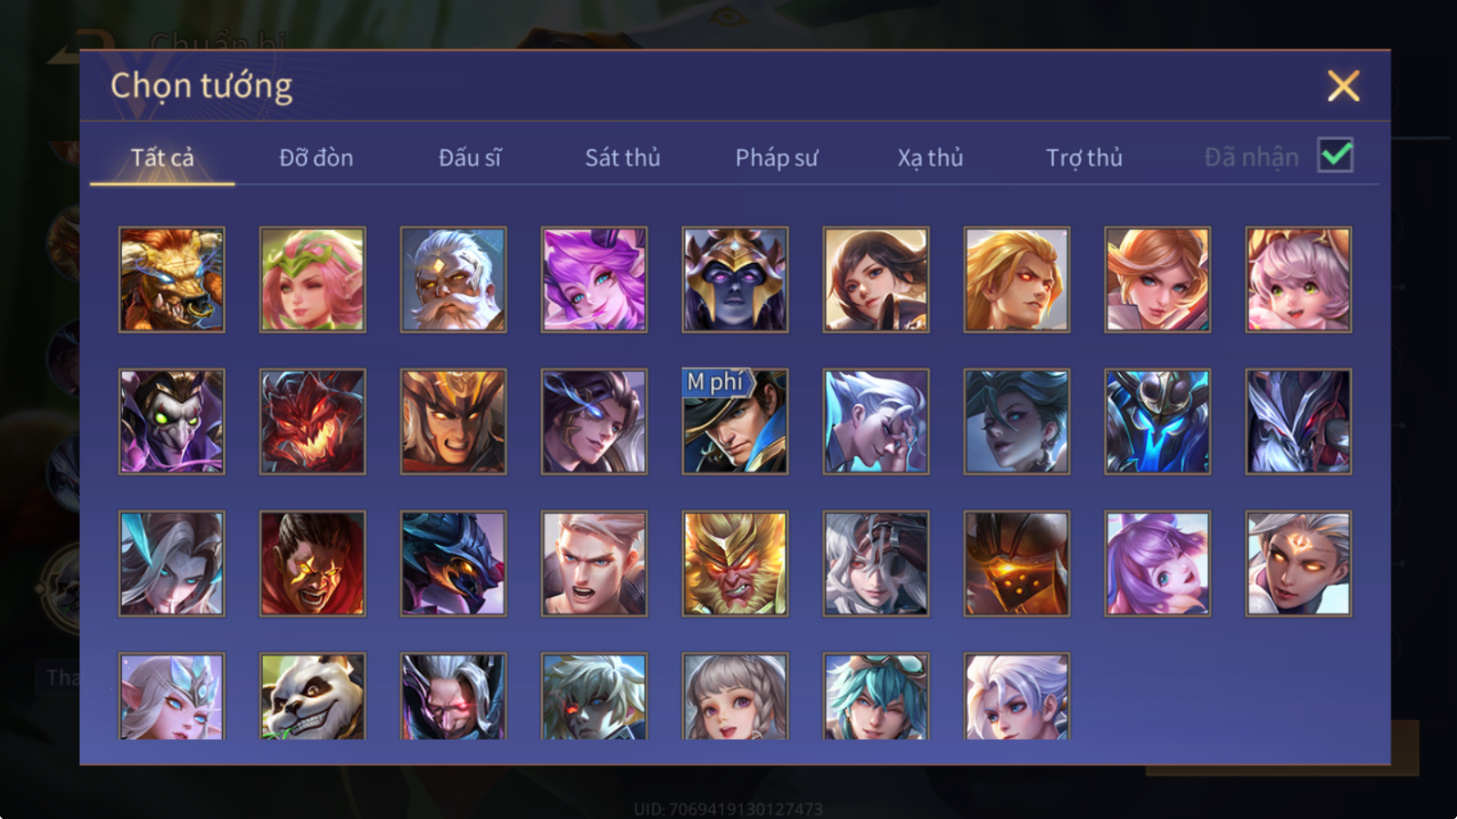
Task: Select the orange beast hero portrait
Action: pos(171,279)
